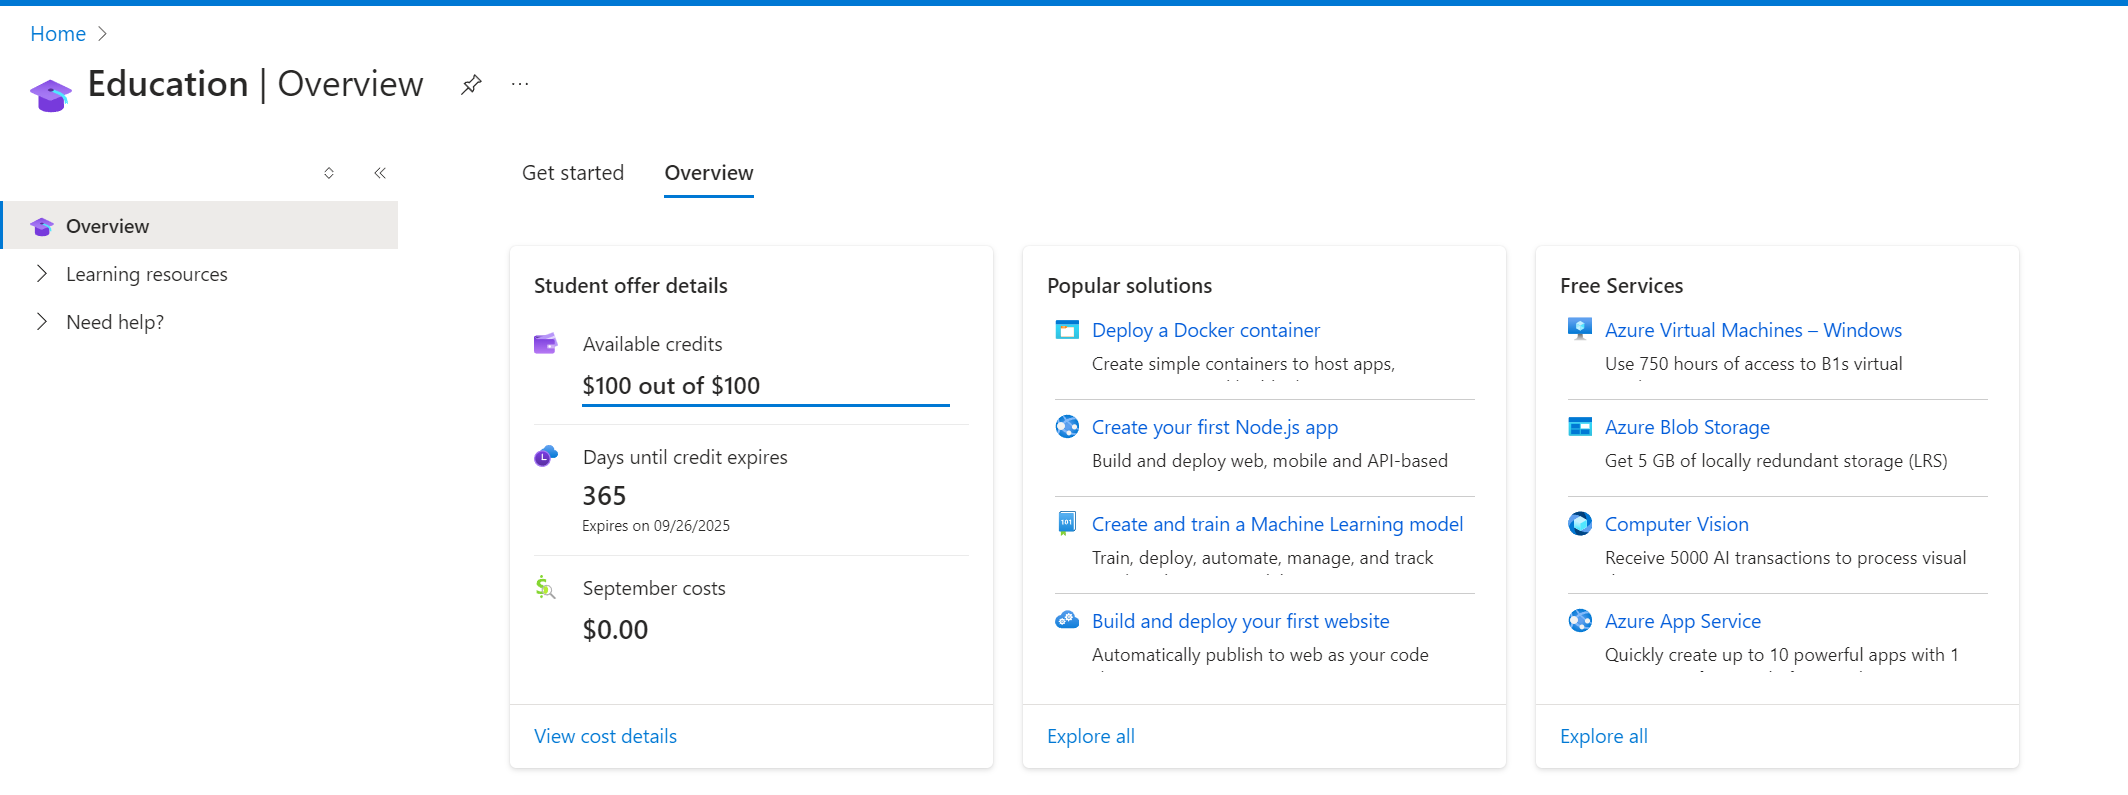Click Explore all under Popular solutions
Screen dimensions: 2128x795
point(1091,736)
